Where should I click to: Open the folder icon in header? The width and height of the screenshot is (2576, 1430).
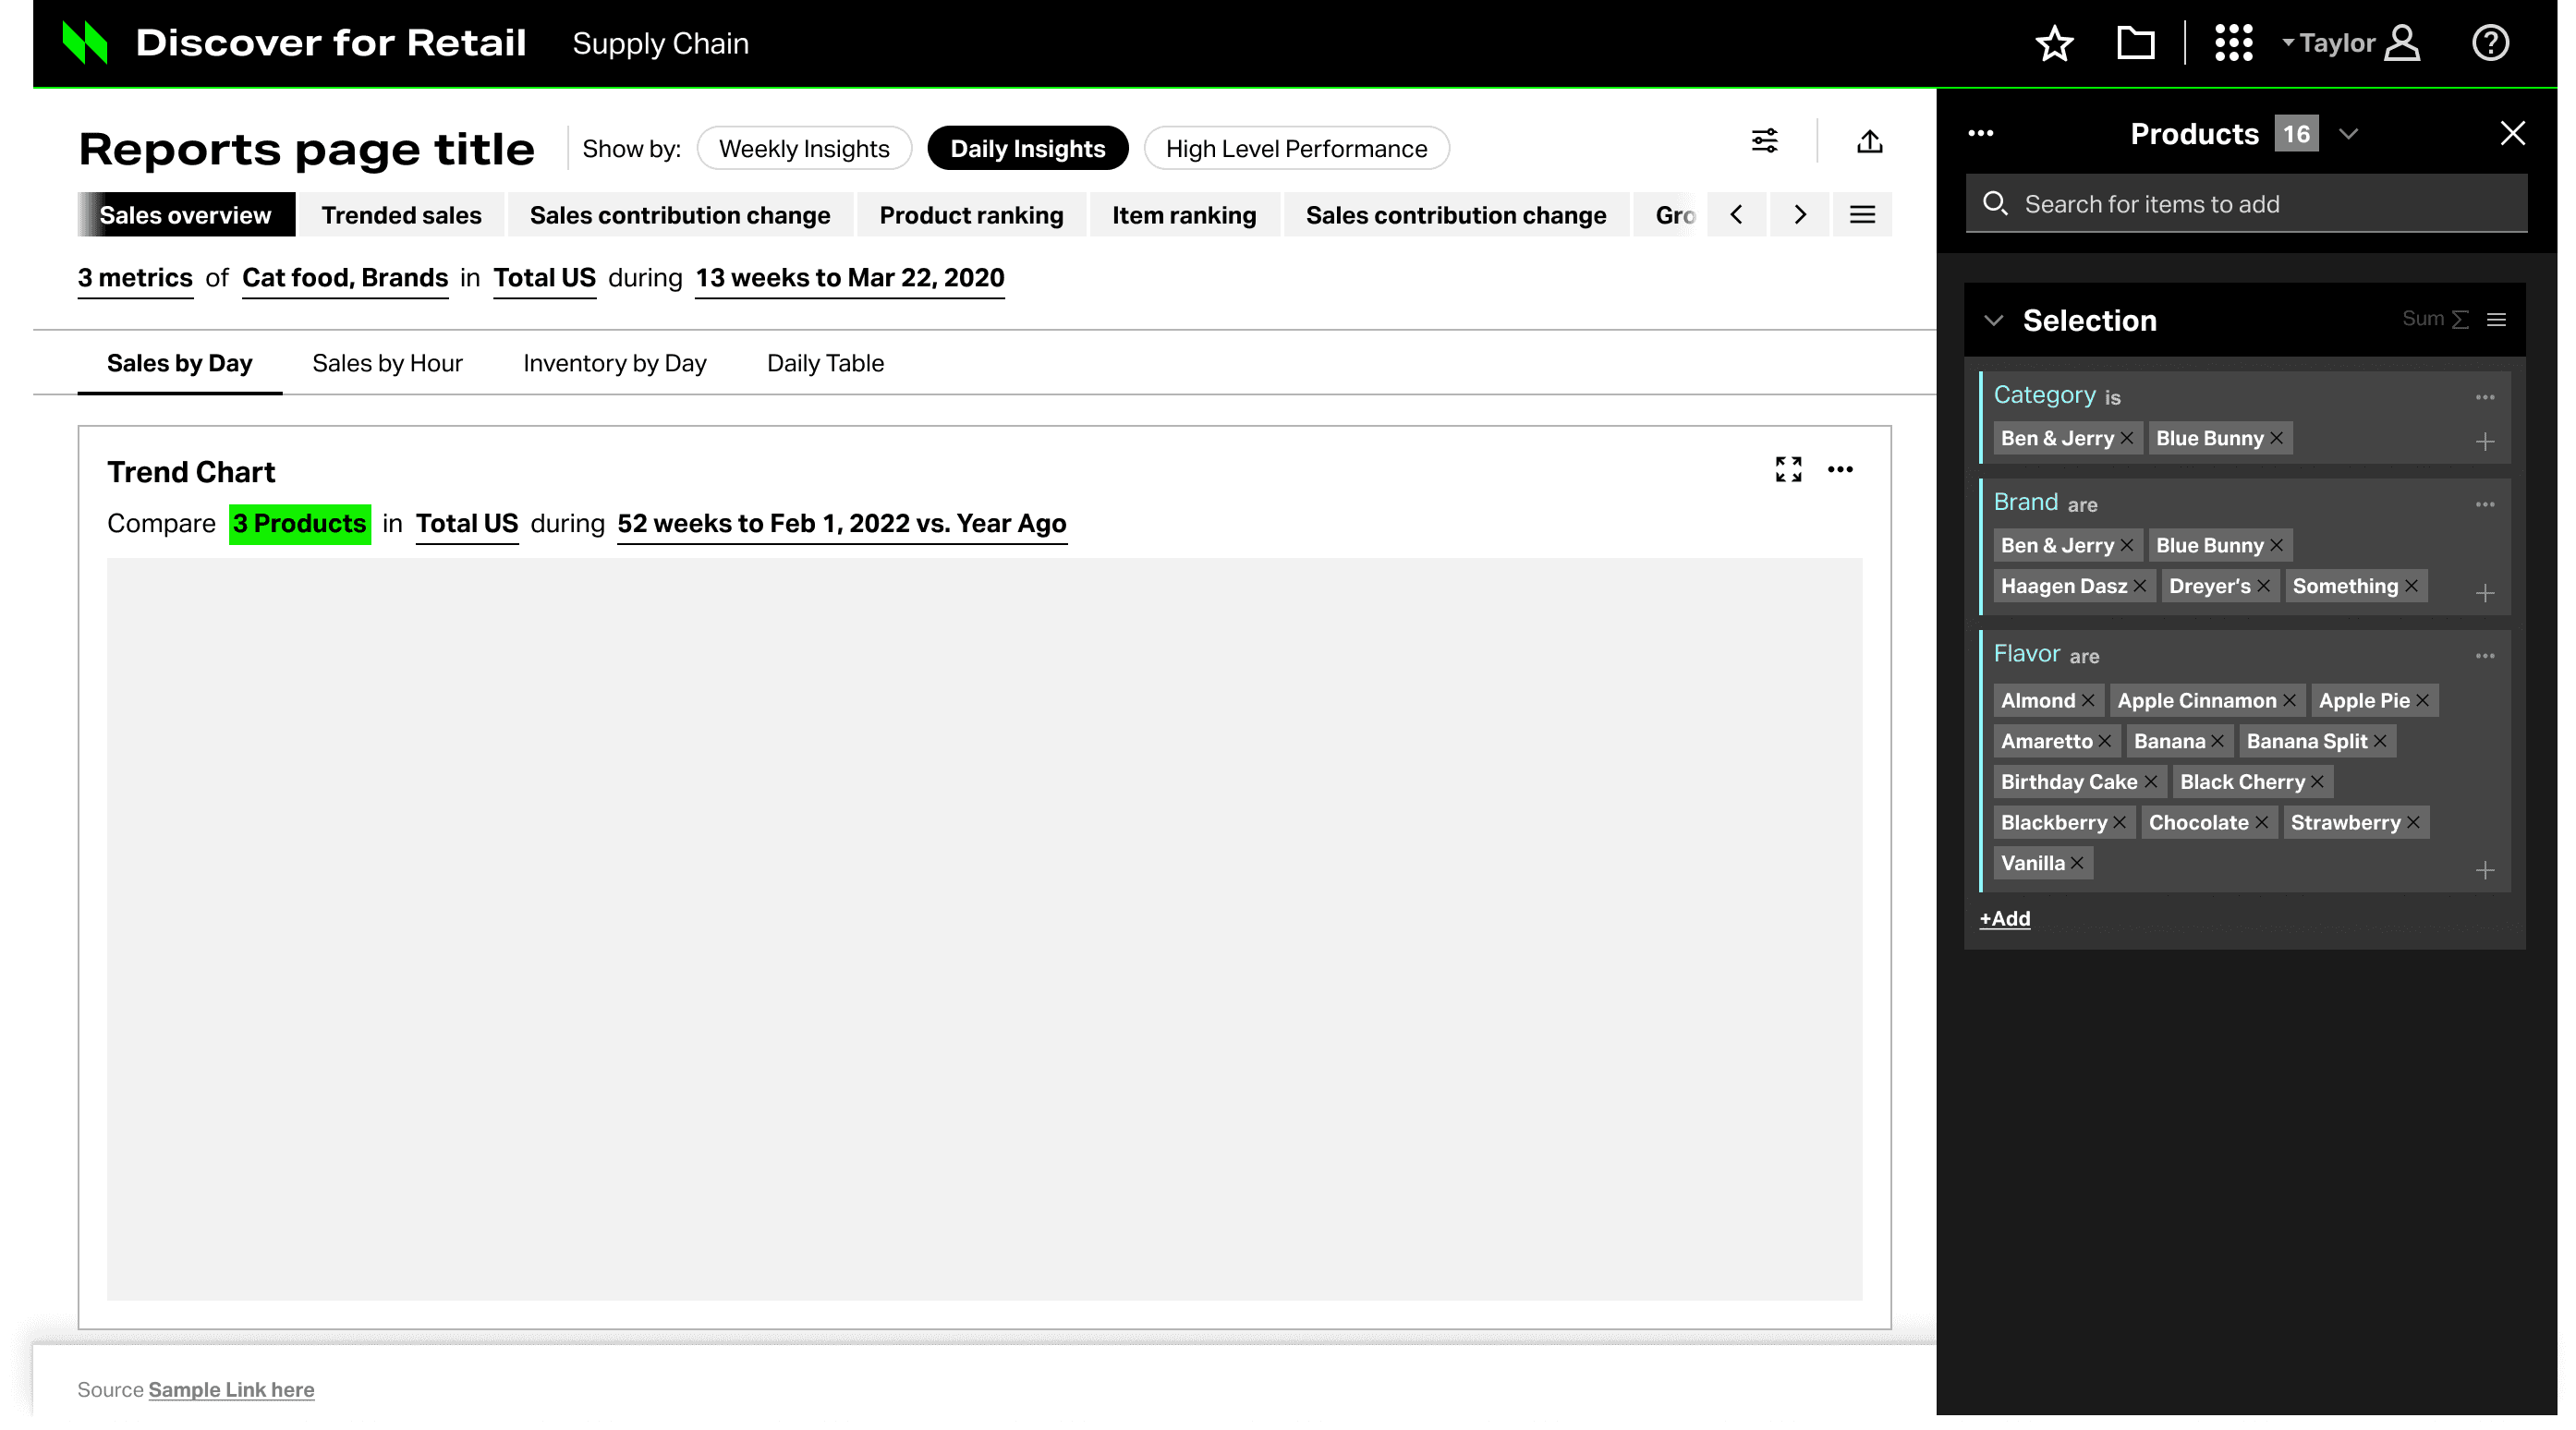[2135, 43]
